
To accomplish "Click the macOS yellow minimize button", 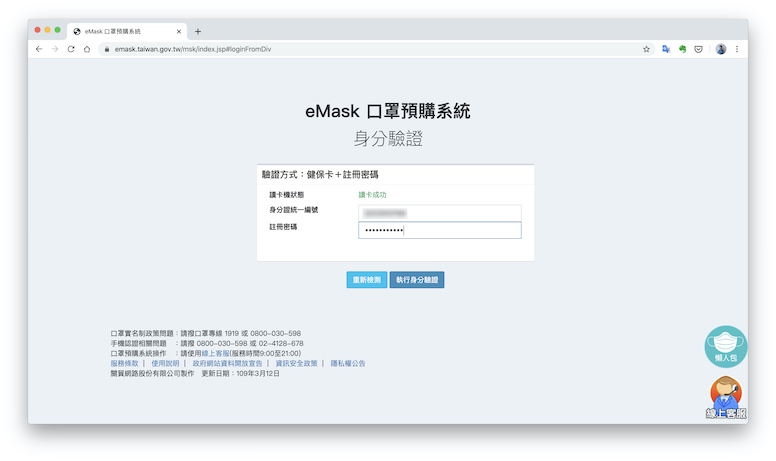I will click(48, 30).
